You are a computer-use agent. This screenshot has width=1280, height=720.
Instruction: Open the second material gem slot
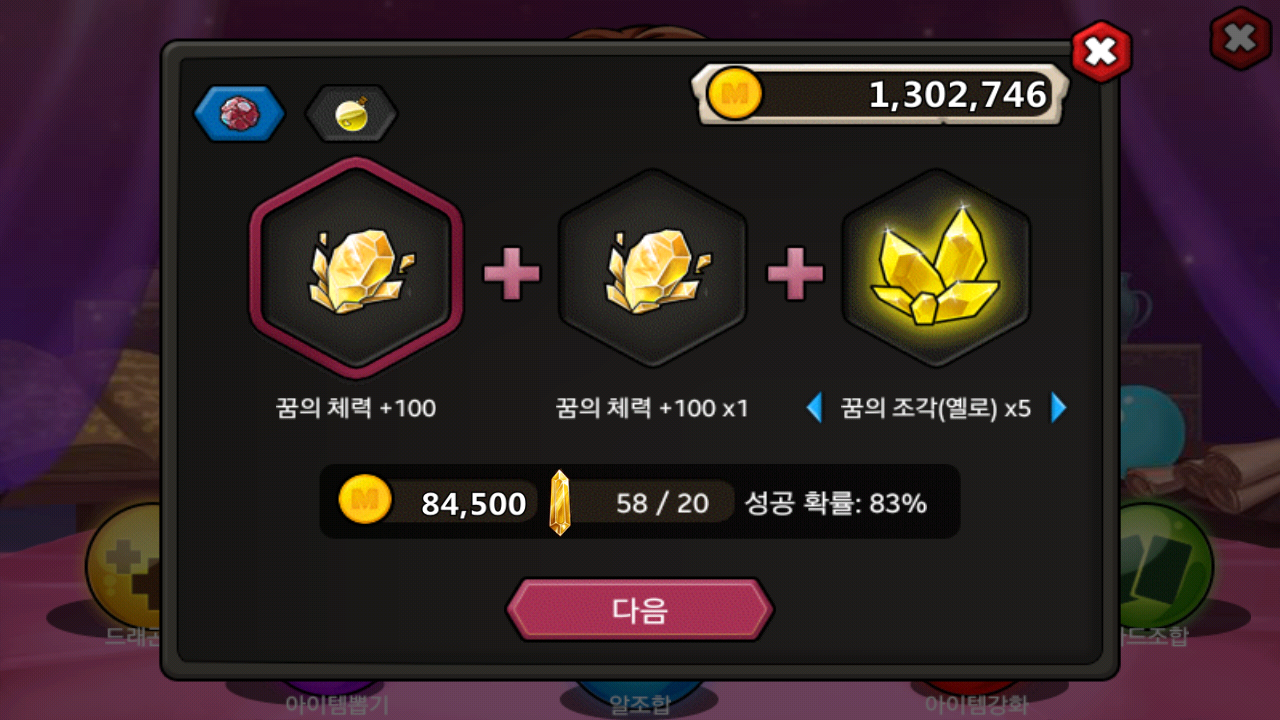[652, 268]
